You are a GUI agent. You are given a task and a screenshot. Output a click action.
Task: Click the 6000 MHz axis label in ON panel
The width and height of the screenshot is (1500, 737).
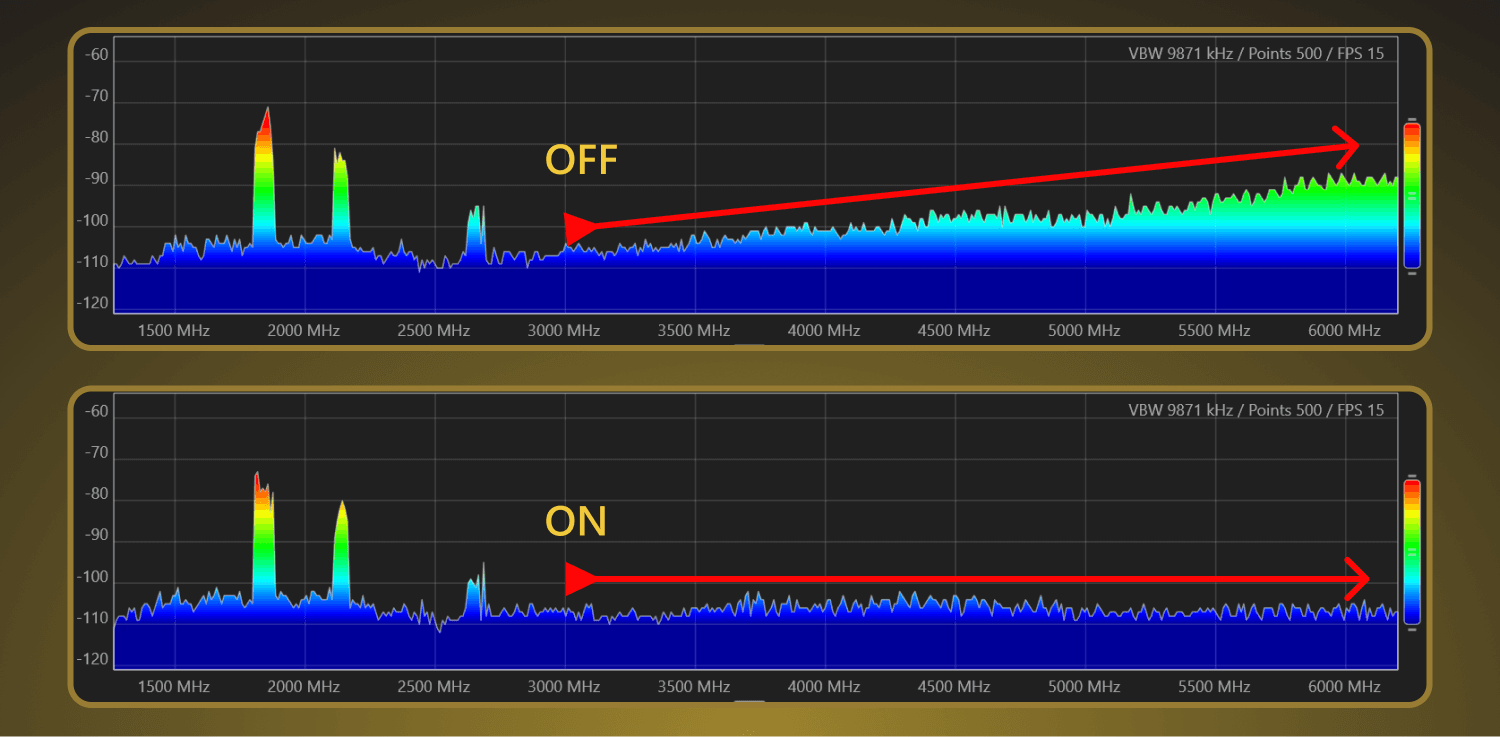coord(1344,687)
